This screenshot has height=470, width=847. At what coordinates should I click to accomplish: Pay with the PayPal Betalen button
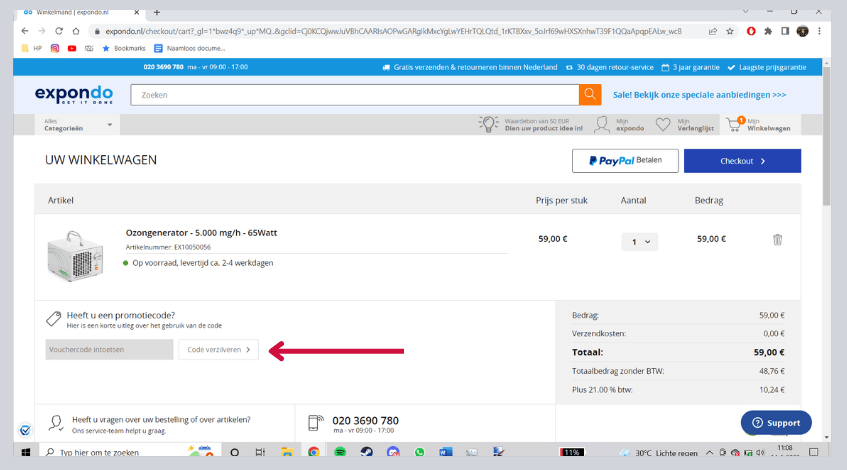(625, 161)
